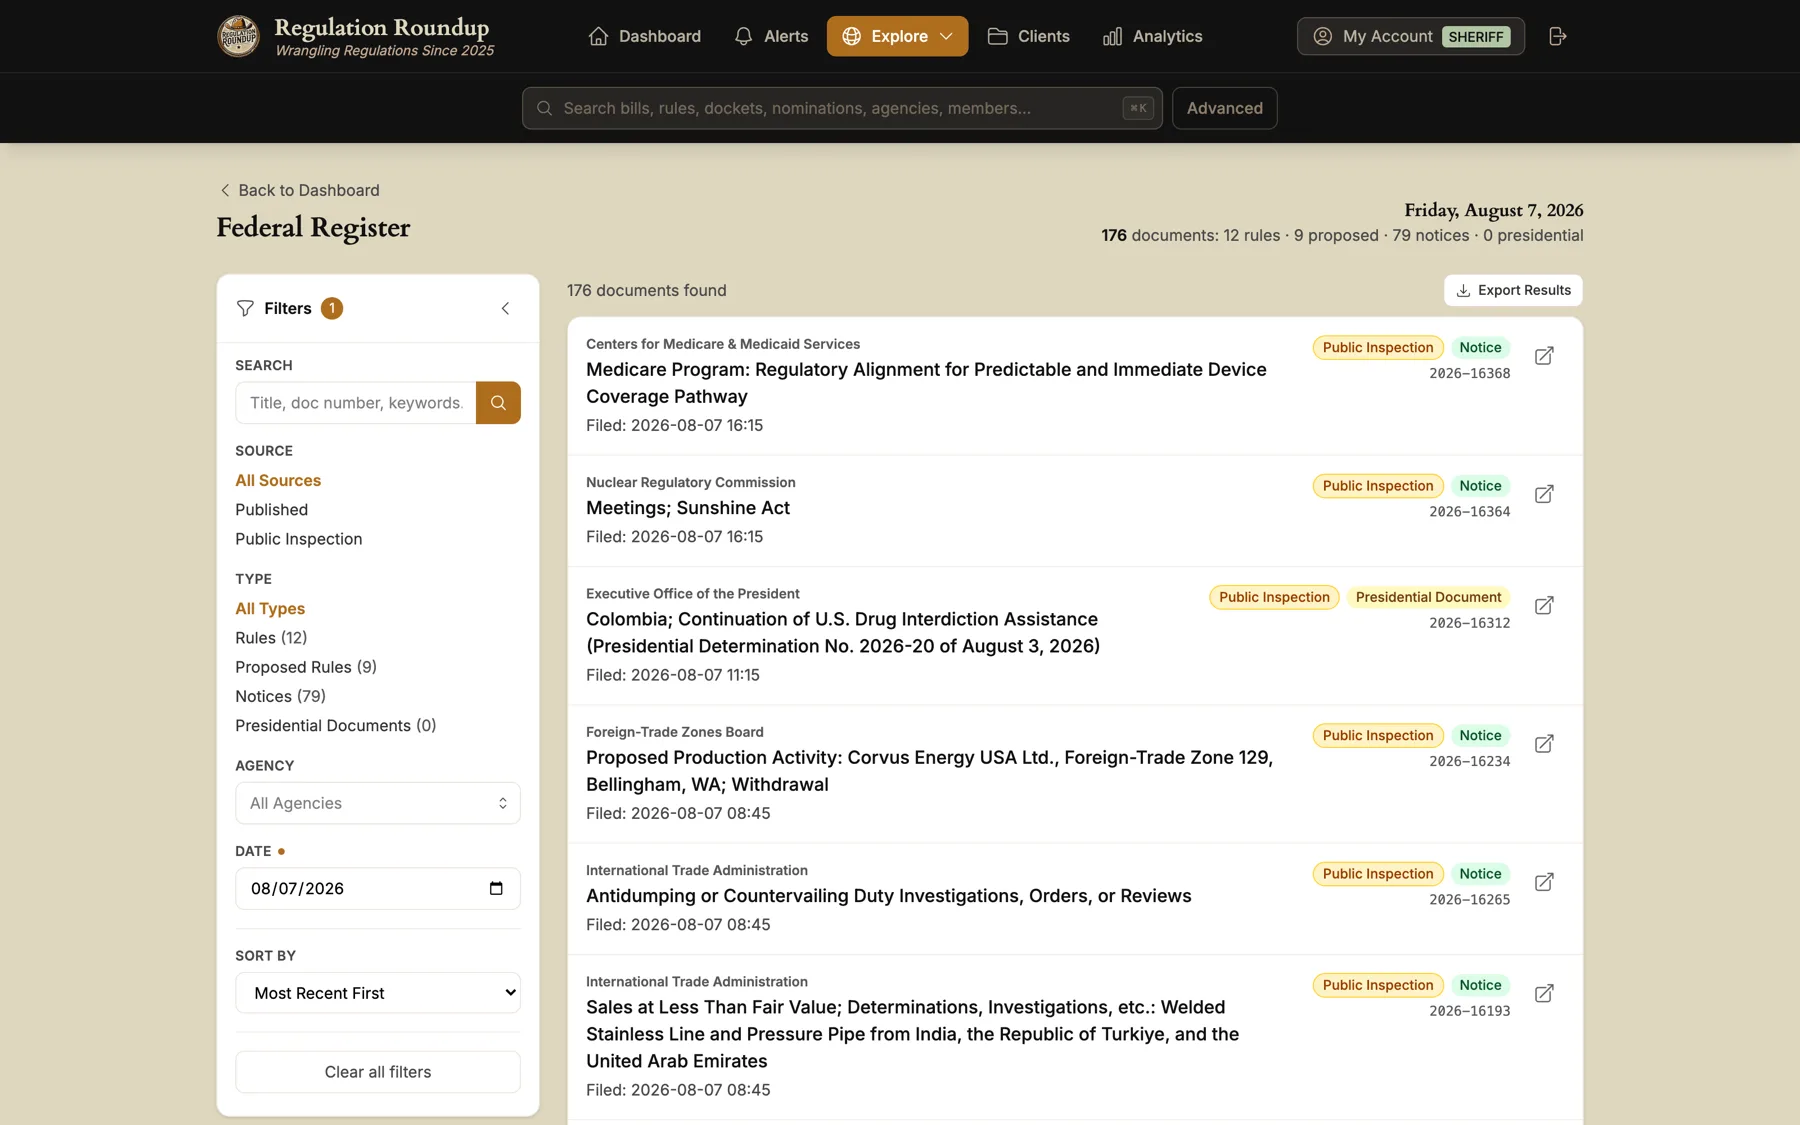Image resolution: width=1800 pixels, height=1125 pixels.
Task: Filter type by Notices (79)
Action: (280, 695)
